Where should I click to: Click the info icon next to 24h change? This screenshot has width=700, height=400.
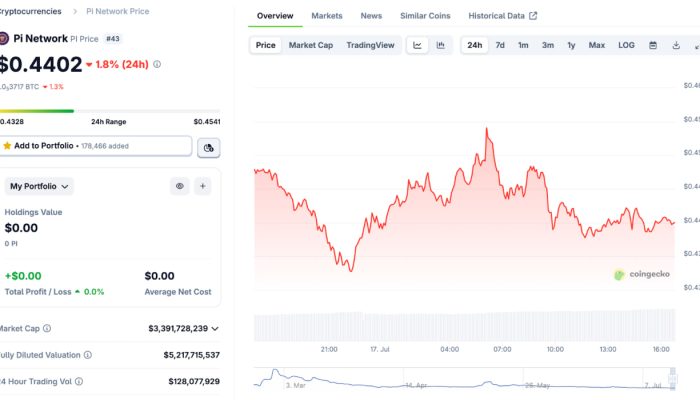coord(157,64)
